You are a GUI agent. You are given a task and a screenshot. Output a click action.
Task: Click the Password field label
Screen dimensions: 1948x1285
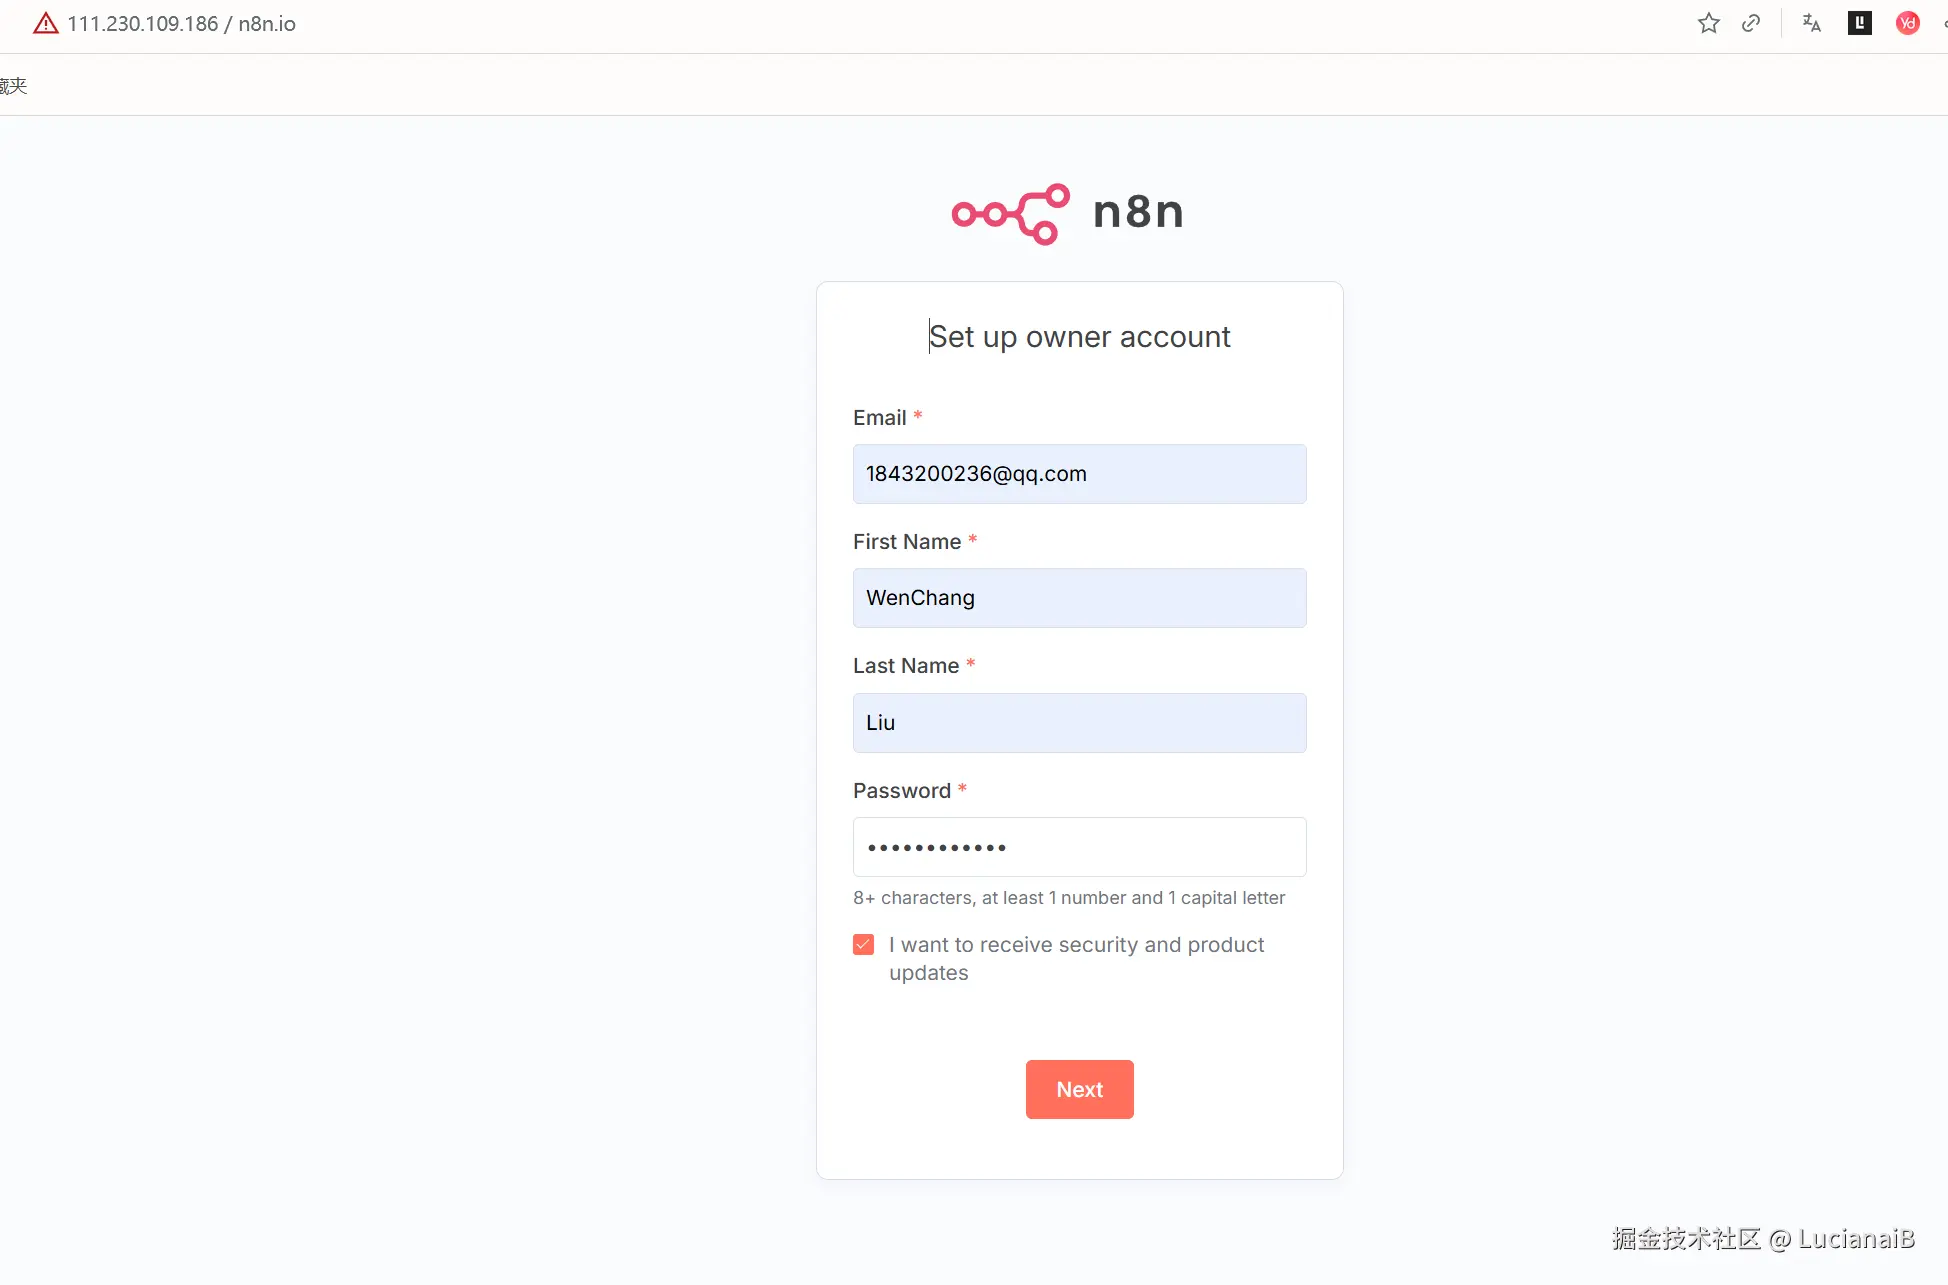(901, 791)
